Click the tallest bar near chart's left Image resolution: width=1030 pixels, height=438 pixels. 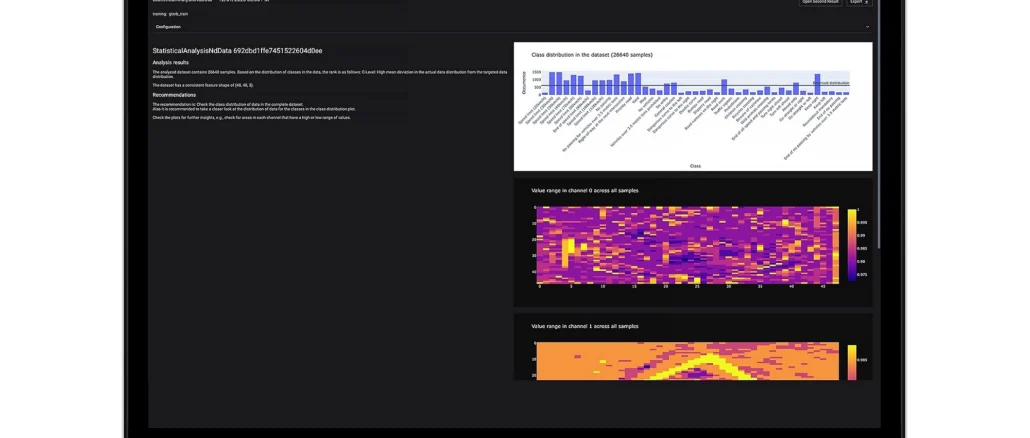(552, 83)
